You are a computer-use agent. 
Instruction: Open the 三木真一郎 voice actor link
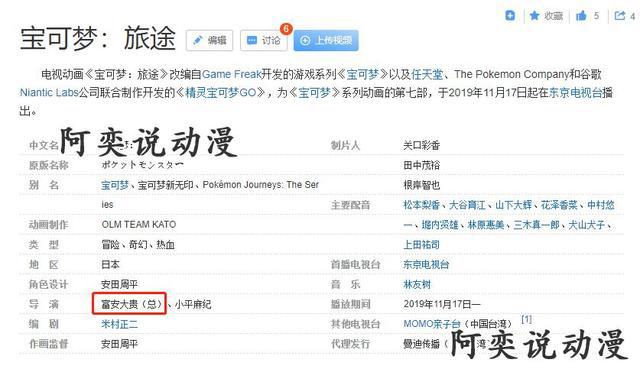pyautogui.click(x=536, y=225)
